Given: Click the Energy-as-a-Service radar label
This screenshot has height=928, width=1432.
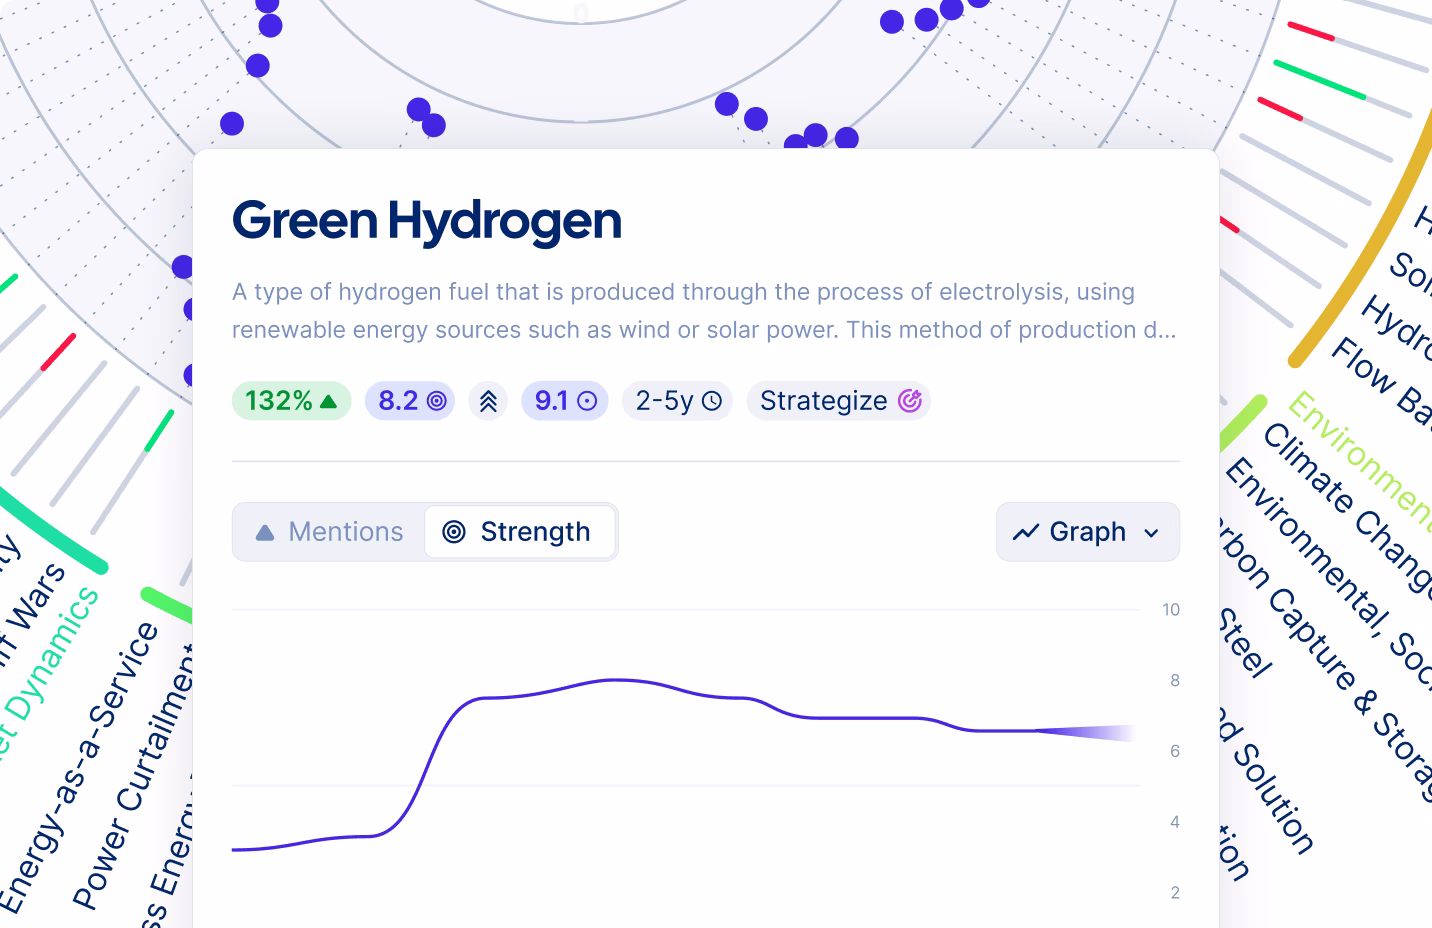Looking at the screenshot, I should 79,768.
